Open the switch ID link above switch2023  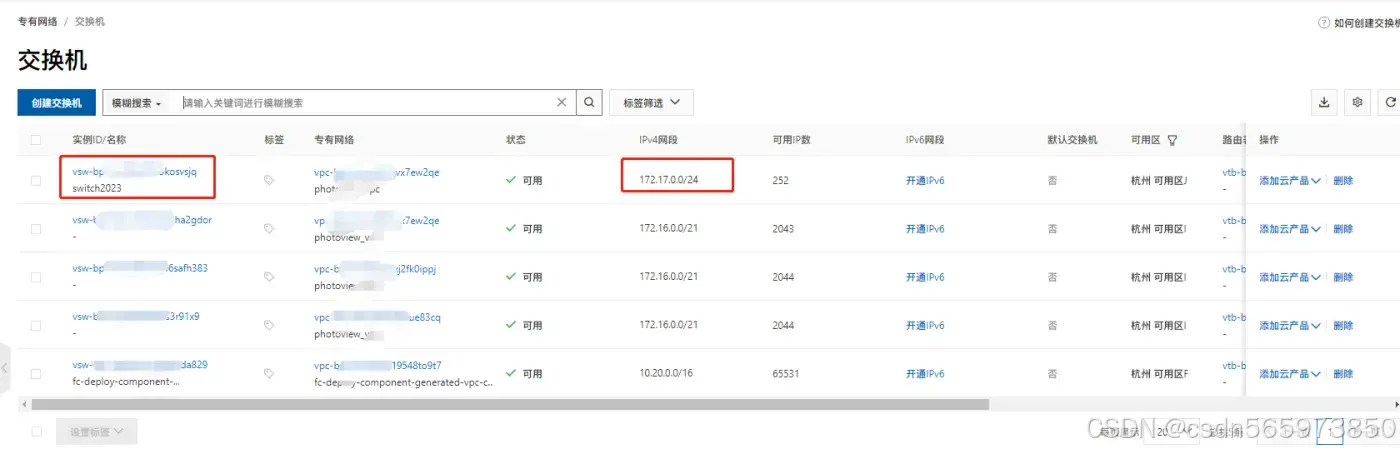[x=135, y=172]
